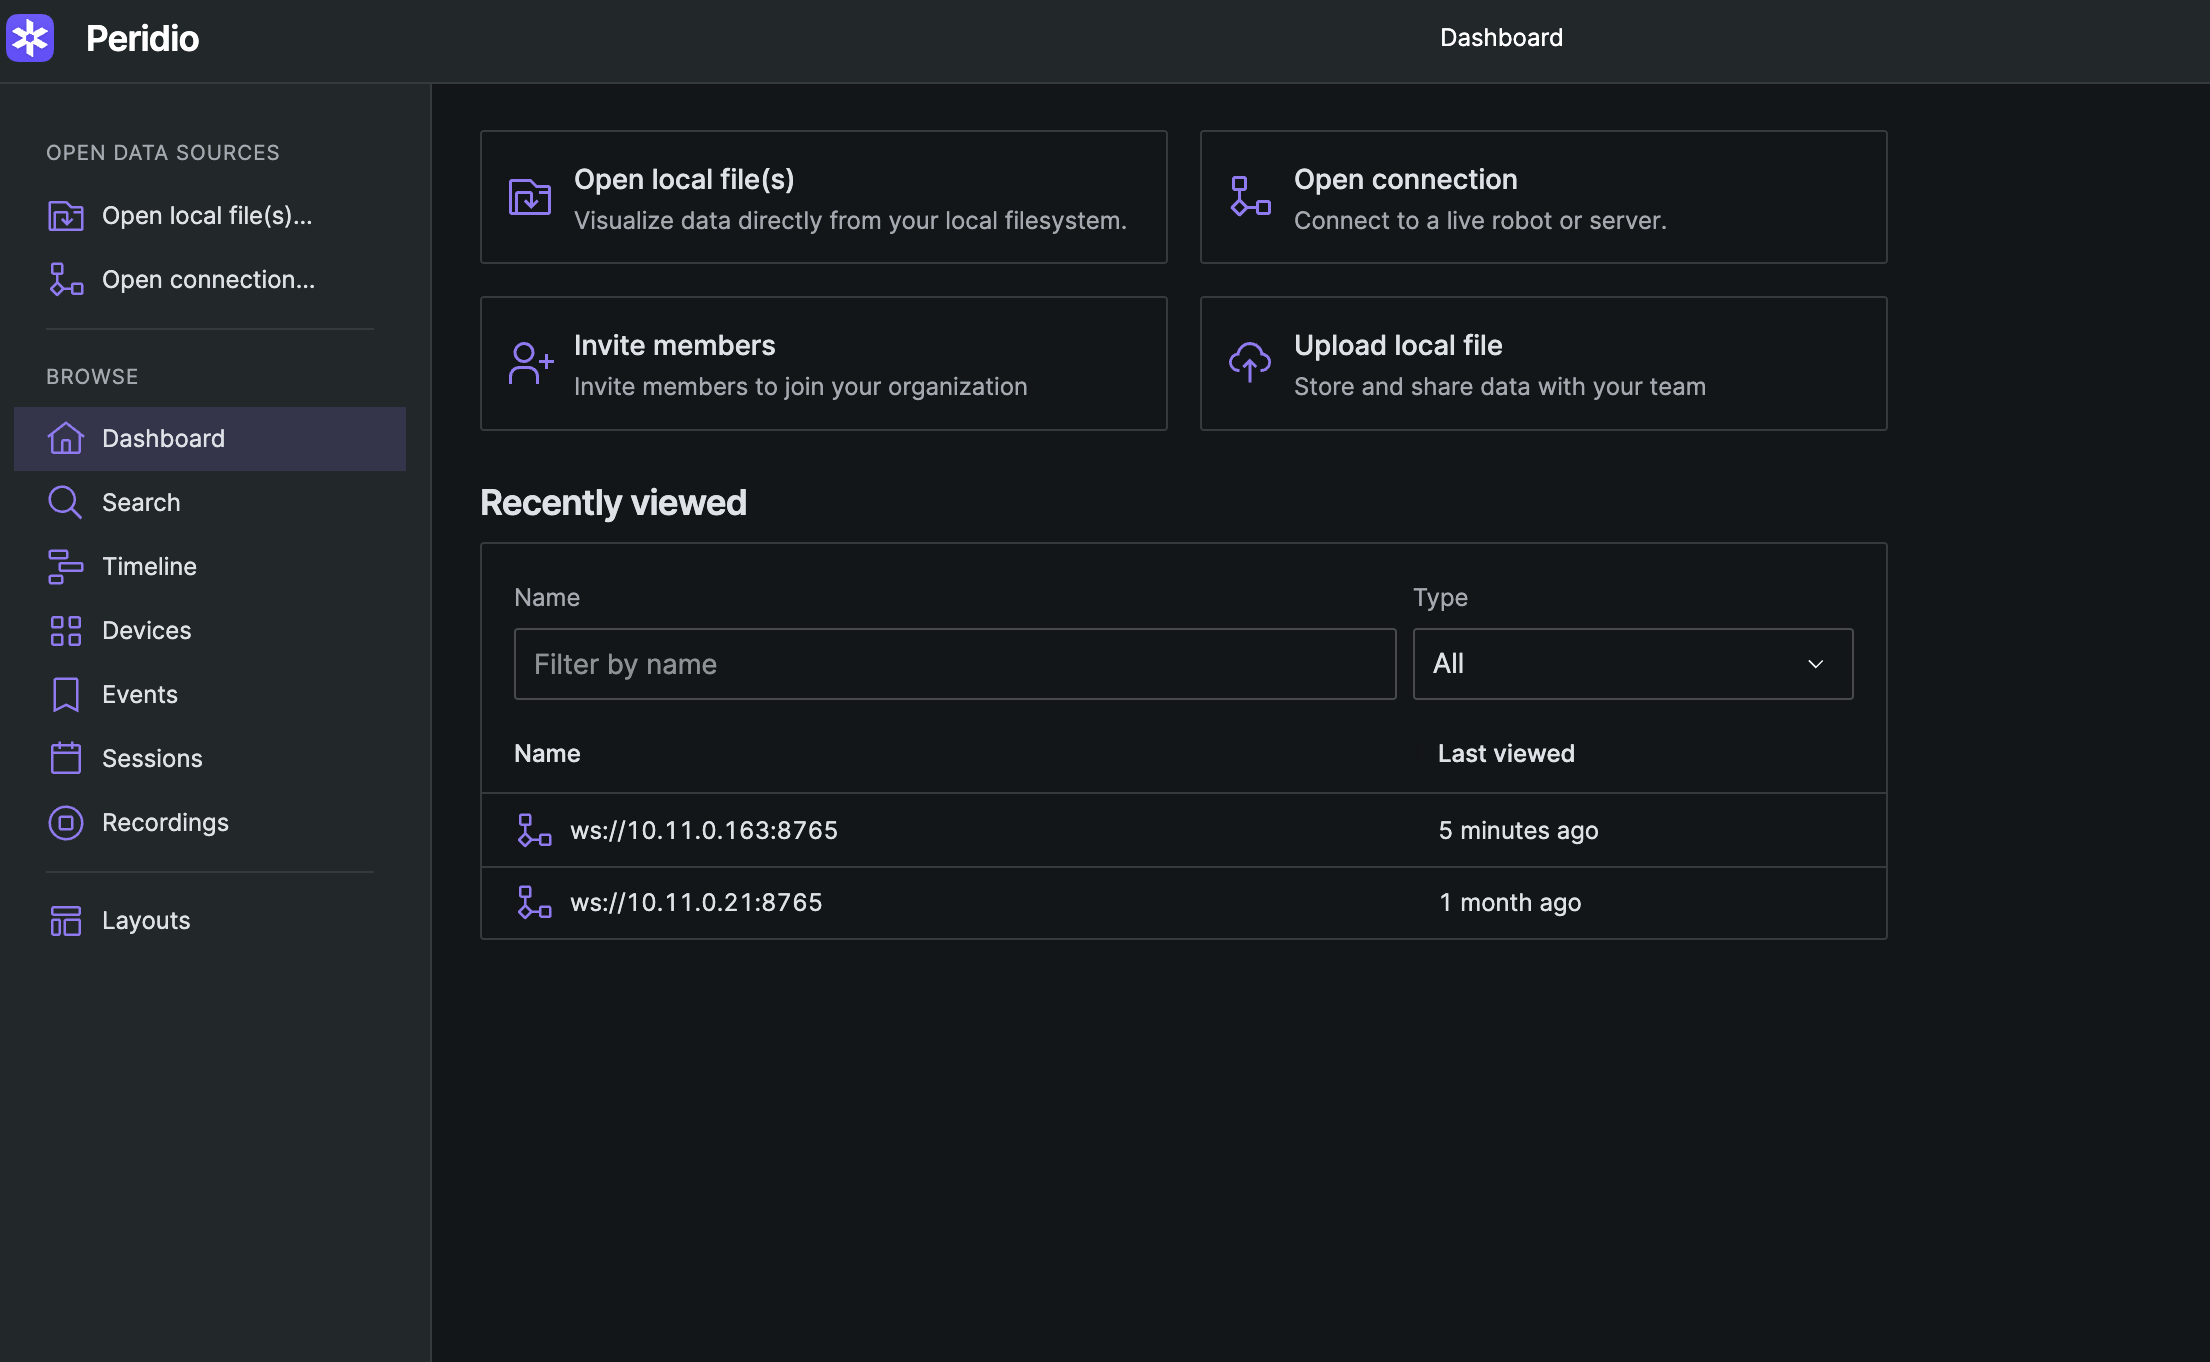
Task: Open recent connection ws://10.11.0.163:8765
Action: pyautogui.click(x=704, y=830)
